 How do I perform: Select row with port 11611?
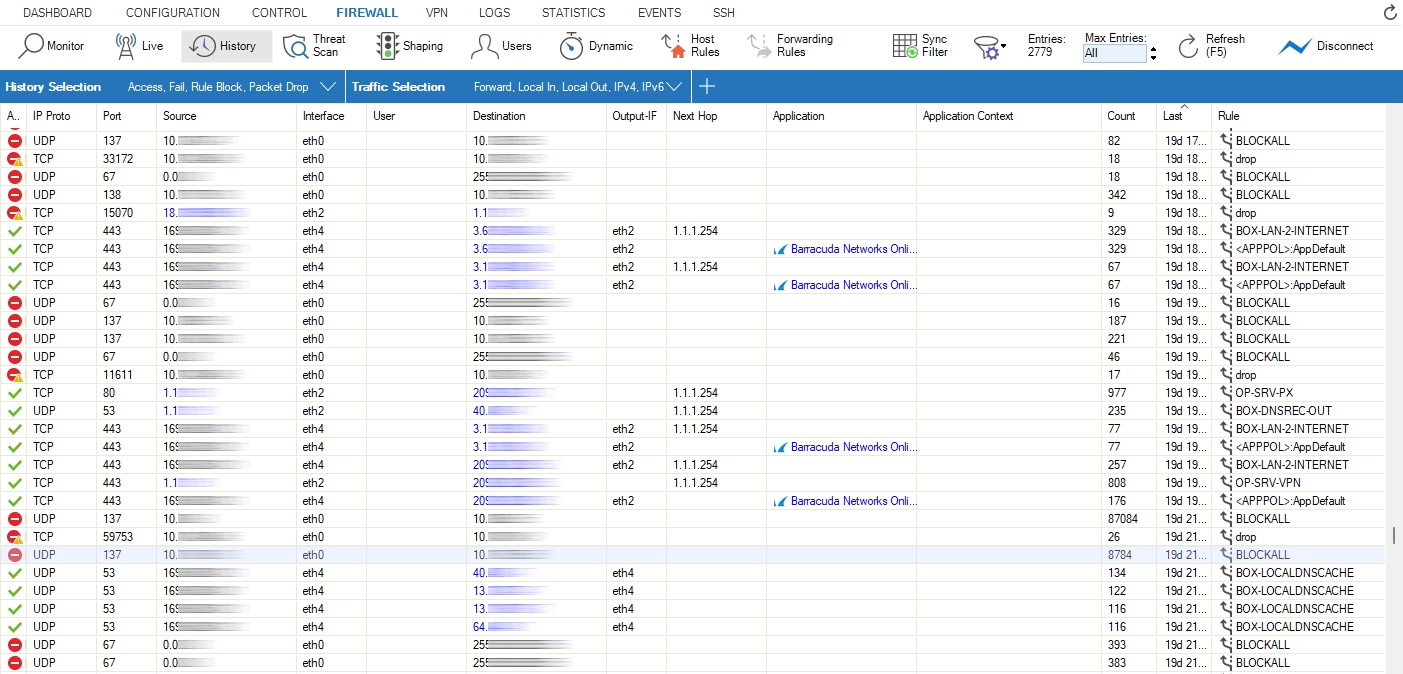(x=693, y=375)
